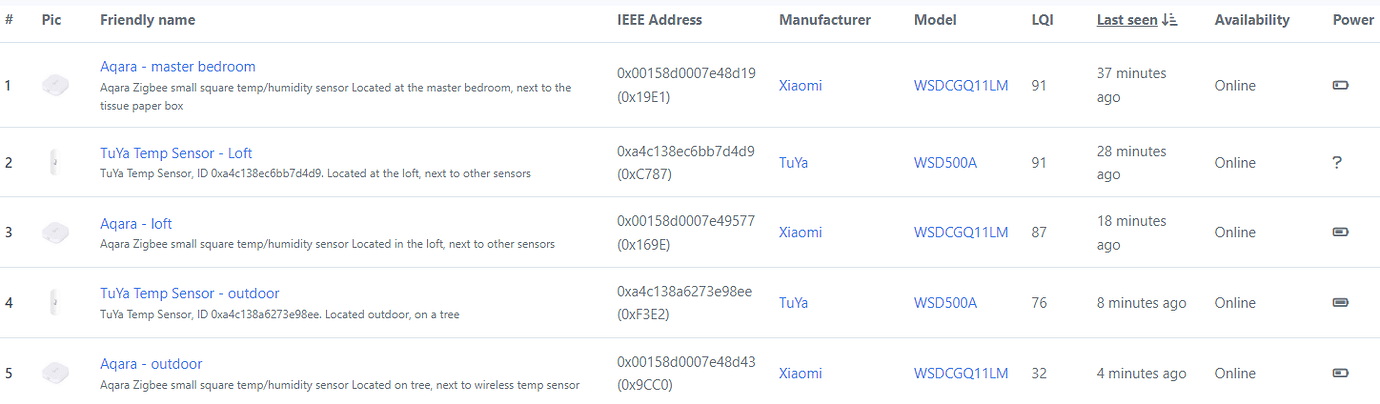This screenshot has height=404, width=1380.
Task: Sort by Availability column header
Action: 1252,20
